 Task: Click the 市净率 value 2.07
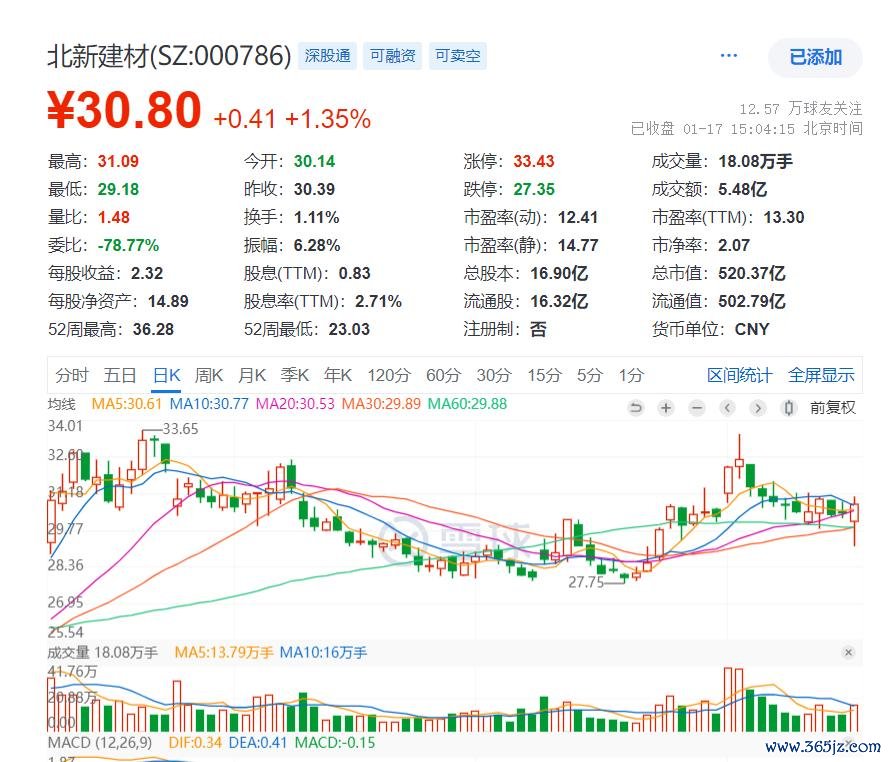pyautogui.click(x=734, y=245)
